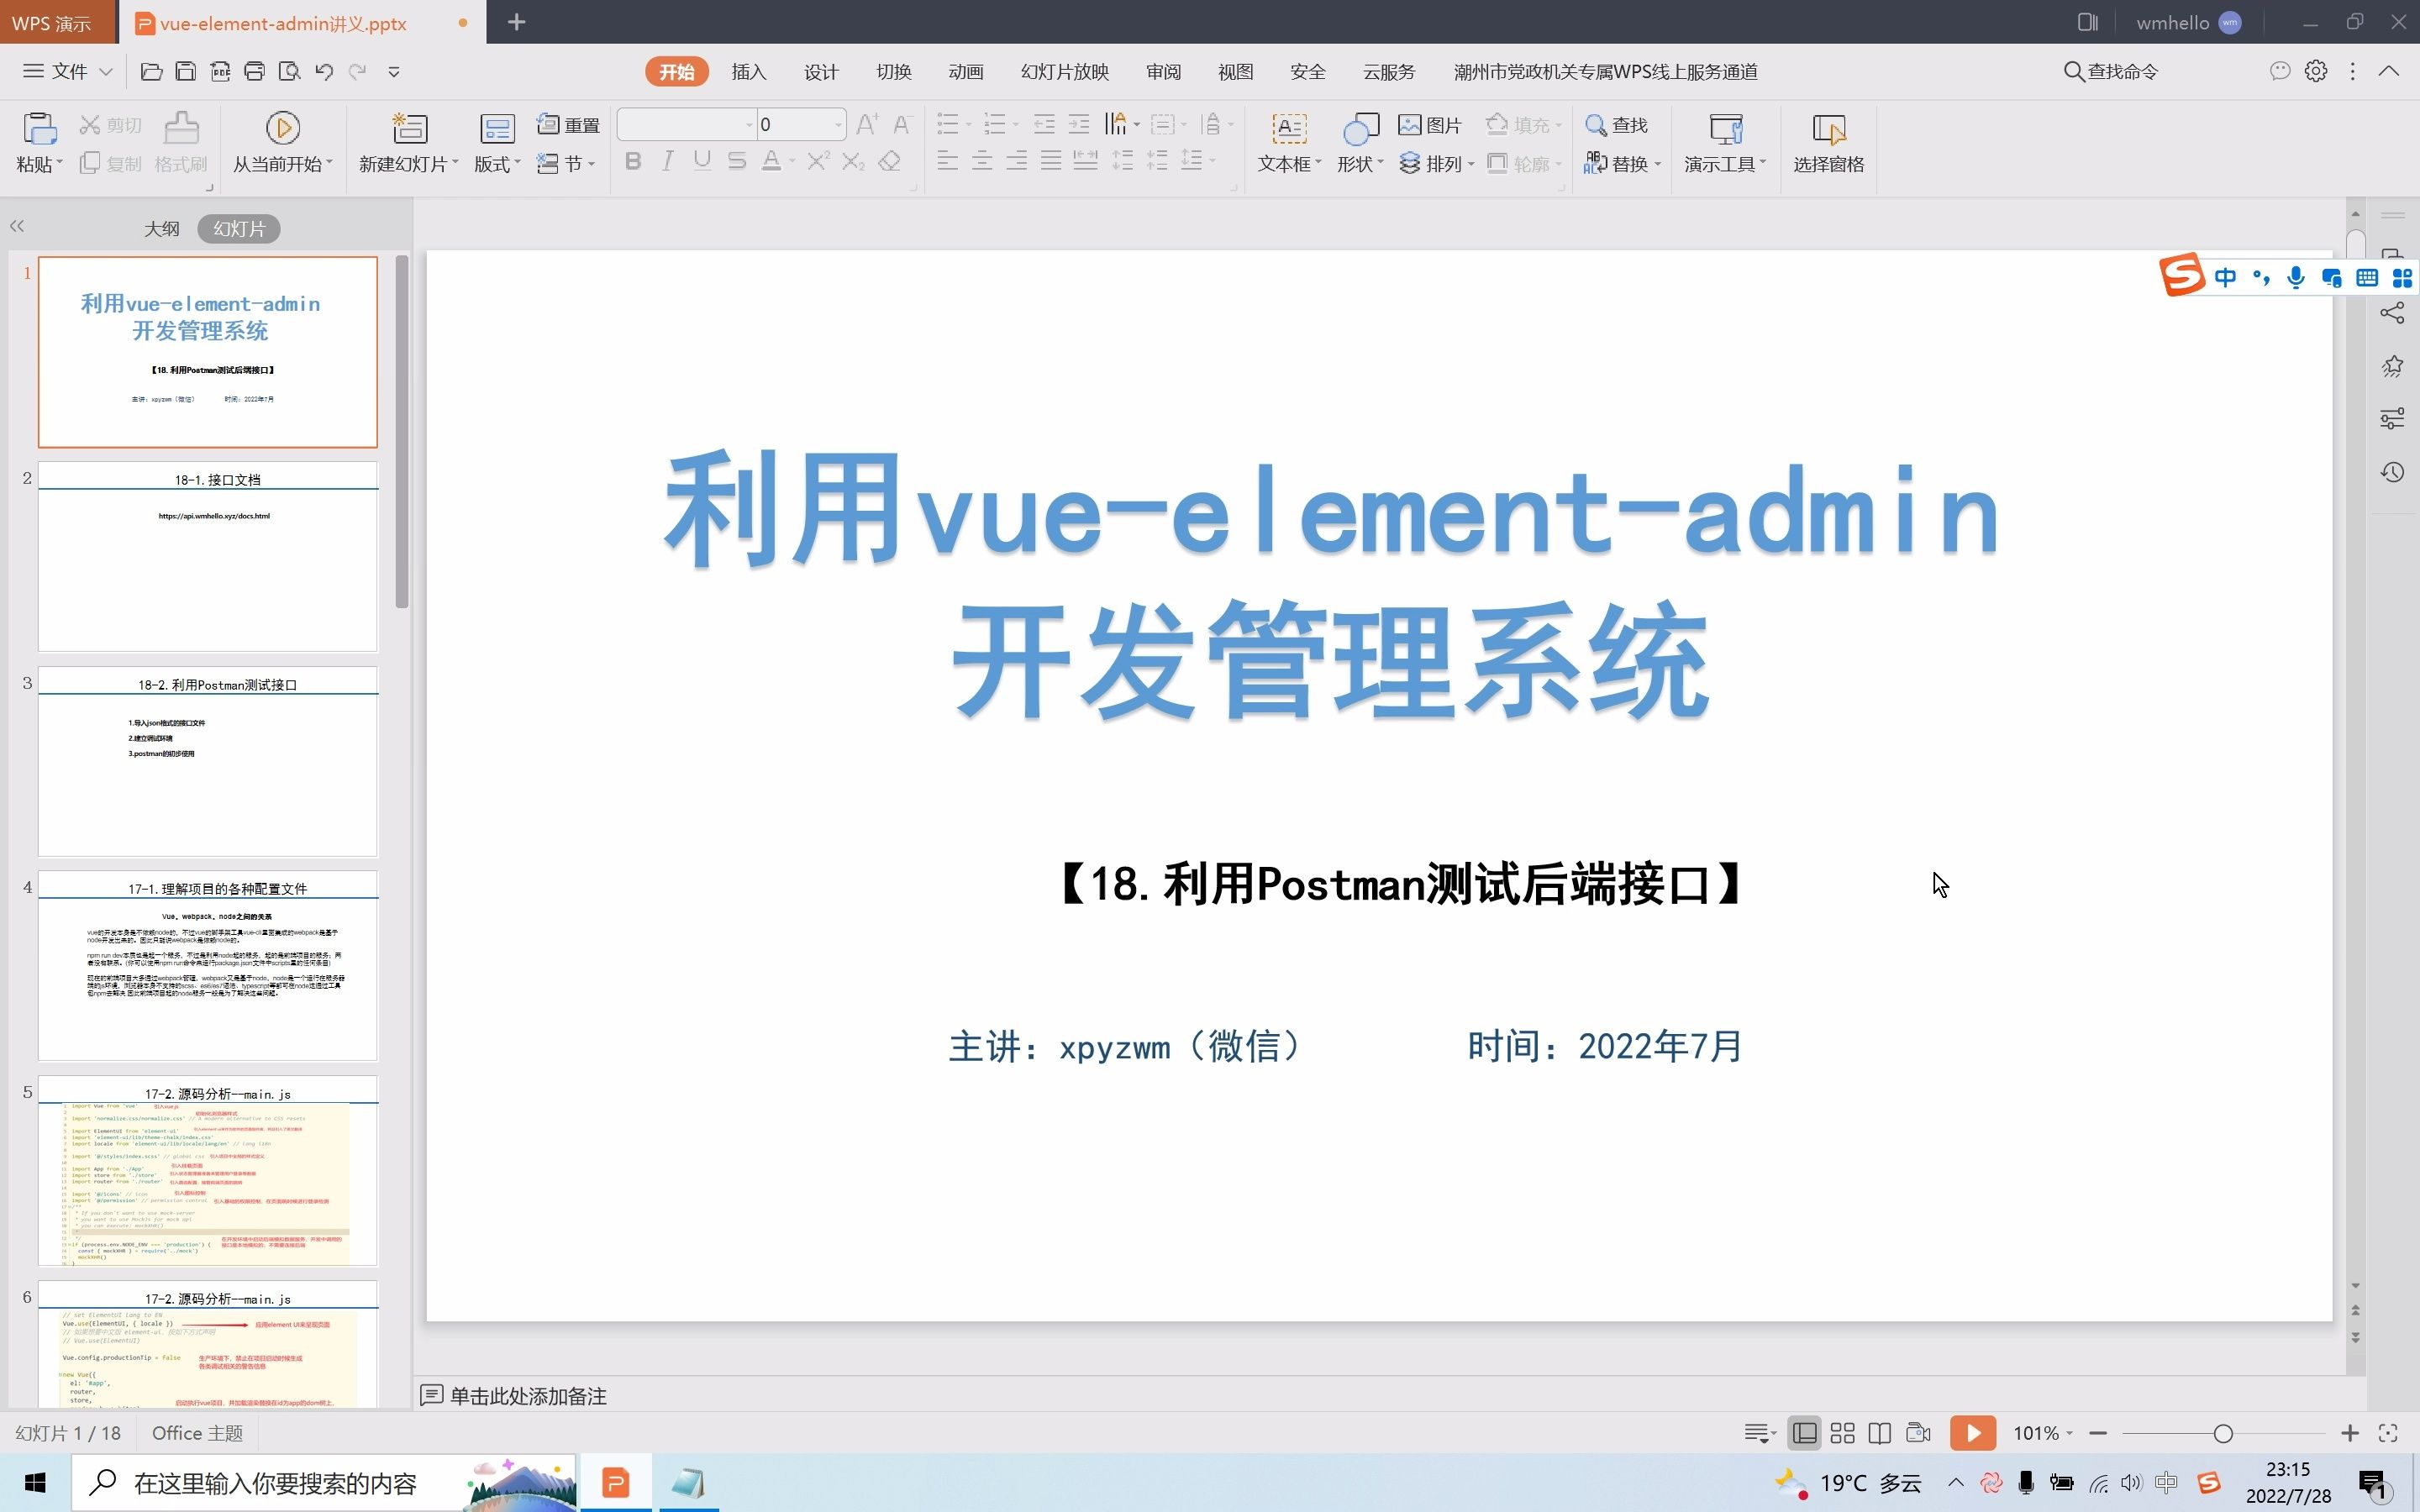The image size is (2420, 1512).
Task: Insert a Picture (图片)
Action: (1430, 125)
